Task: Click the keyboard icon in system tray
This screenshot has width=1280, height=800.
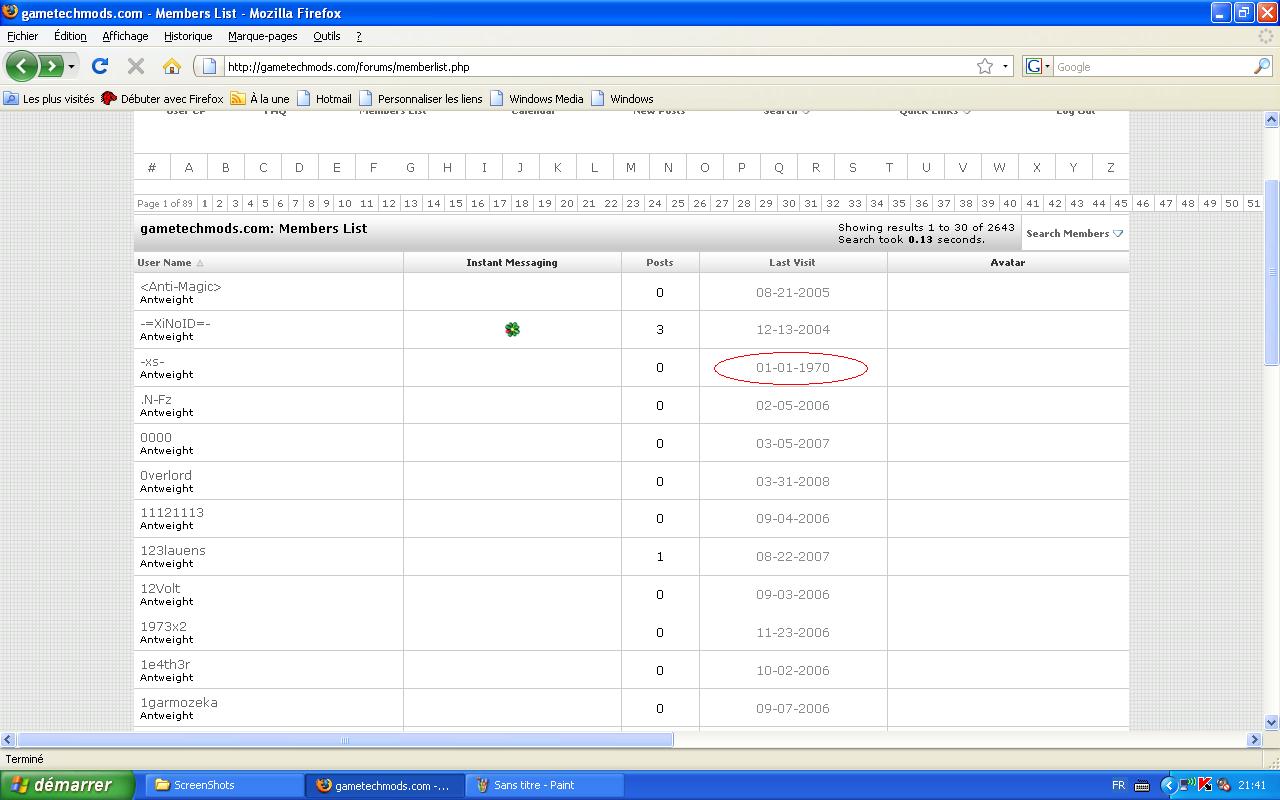Action: [1141, 785]
